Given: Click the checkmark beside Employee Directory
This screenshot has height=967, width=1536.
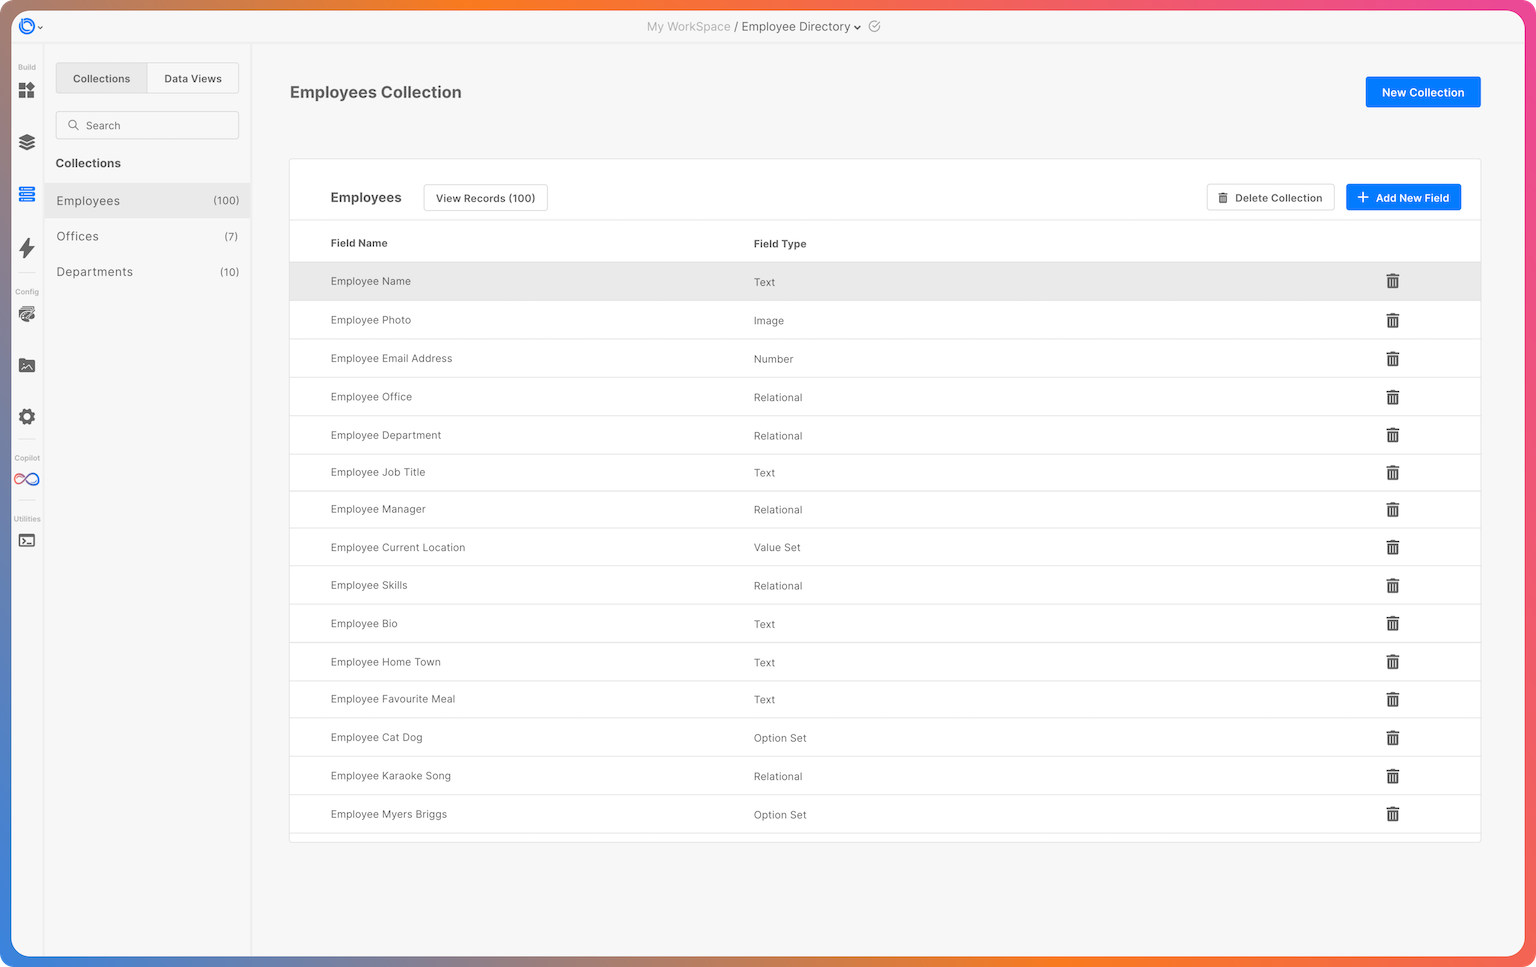Looking at the screenshot, I should [x=874, y=27].
